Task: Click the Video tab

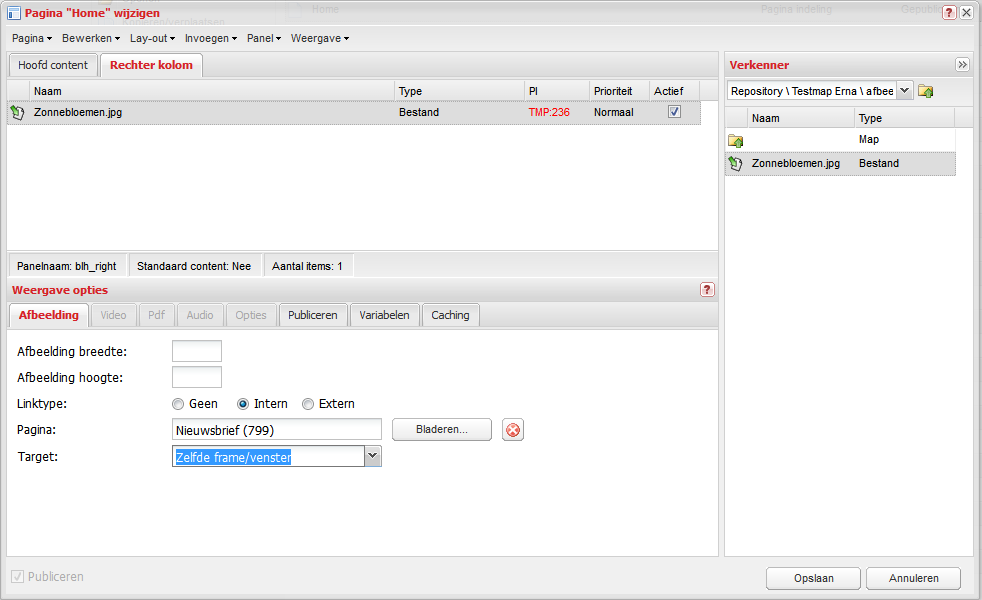Action: click(x=113, y=315)
